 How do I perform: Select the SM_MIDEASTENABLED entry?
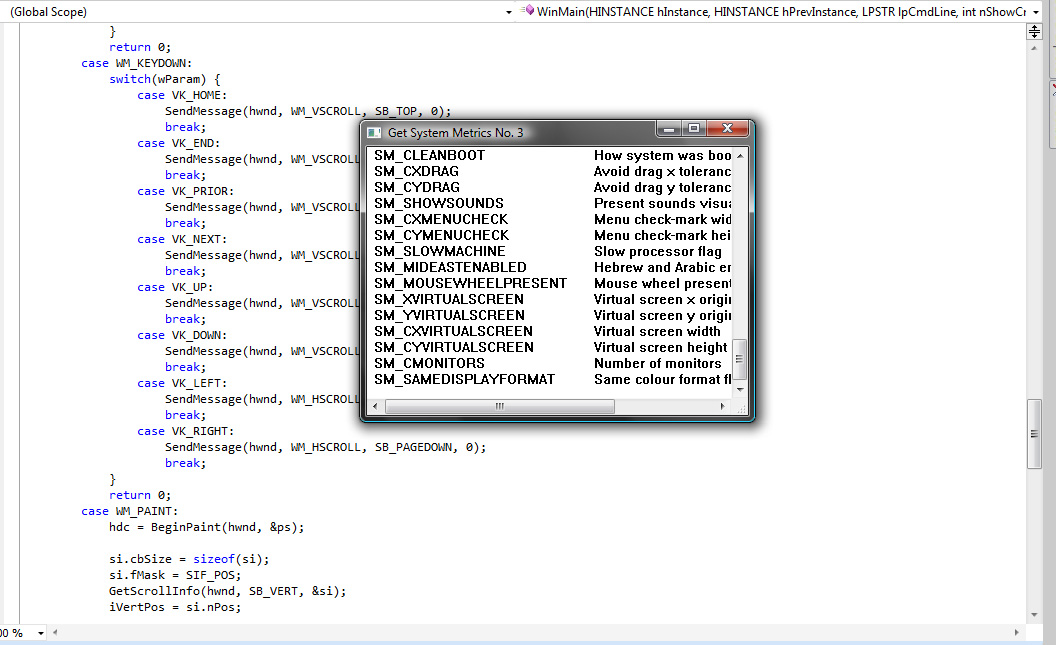450,267
